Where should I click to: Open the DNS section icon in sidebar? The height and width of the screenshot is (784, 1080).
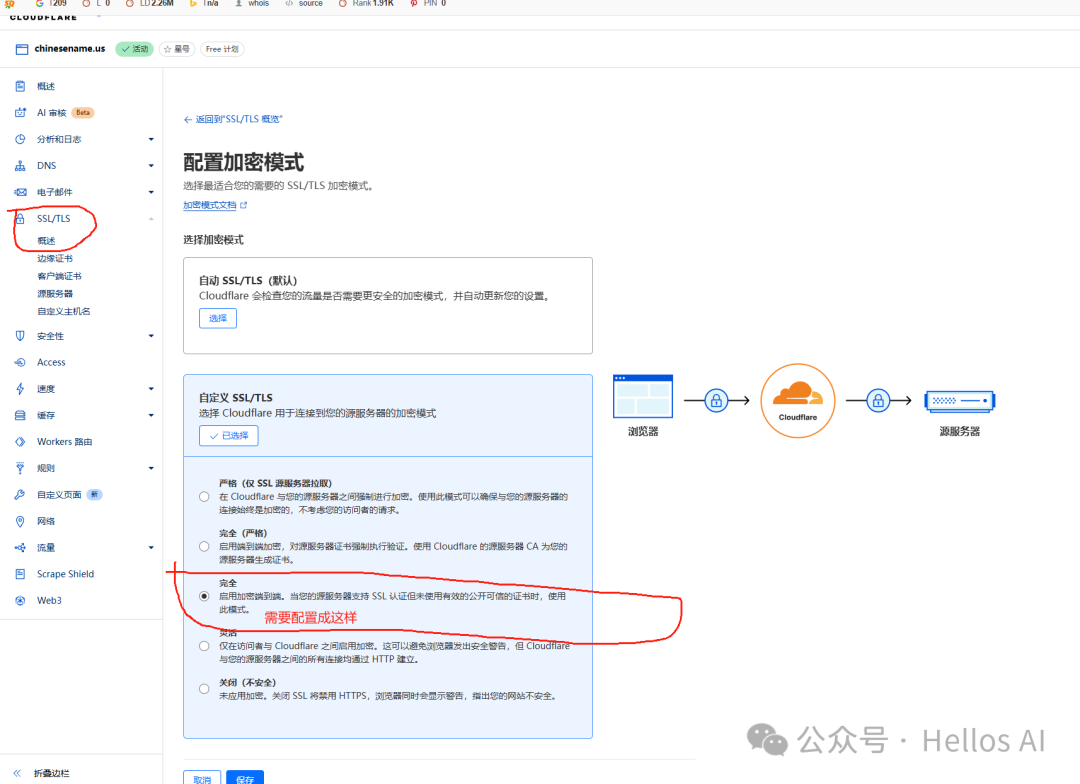click(20, 165)
